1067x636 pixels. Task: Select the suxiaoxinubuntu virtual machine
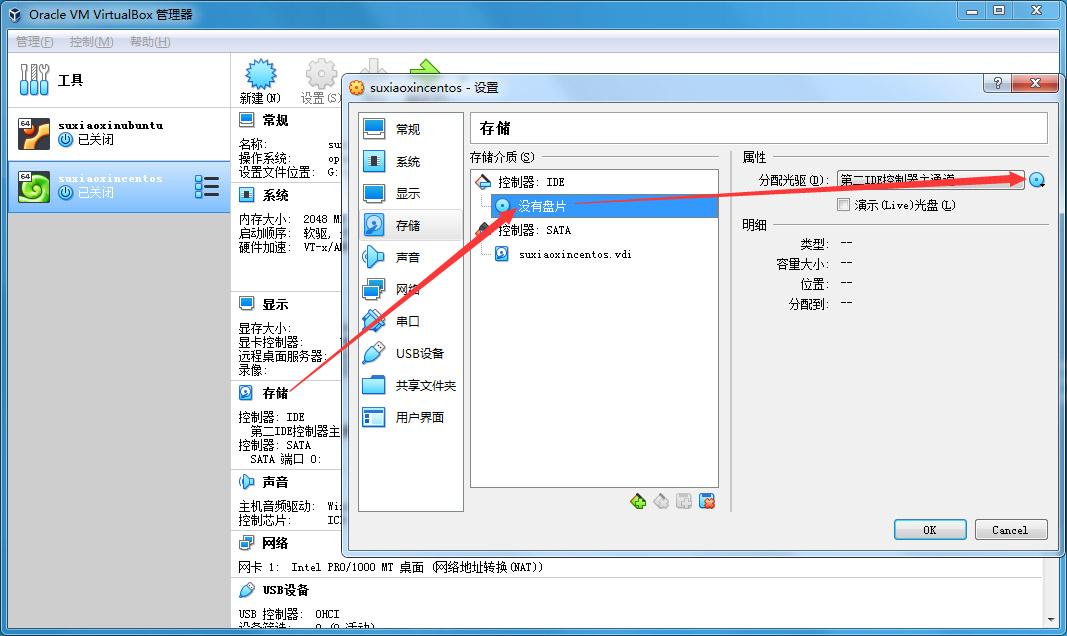coord(119,133)
